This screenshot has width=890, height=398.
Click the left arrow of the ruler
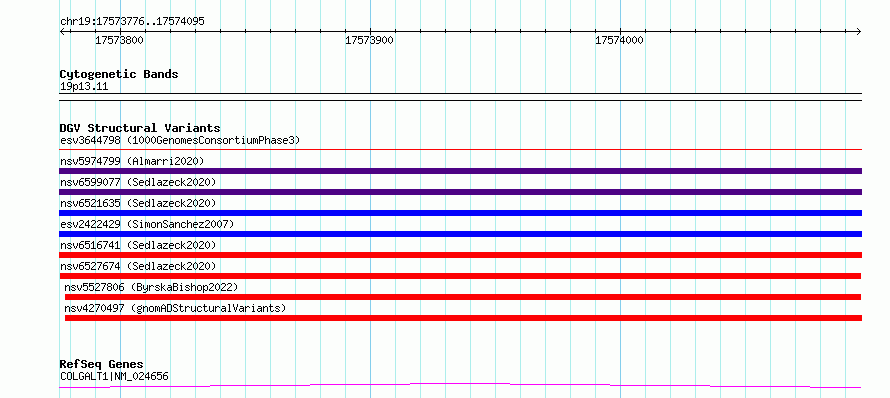(x=62, y=32)
